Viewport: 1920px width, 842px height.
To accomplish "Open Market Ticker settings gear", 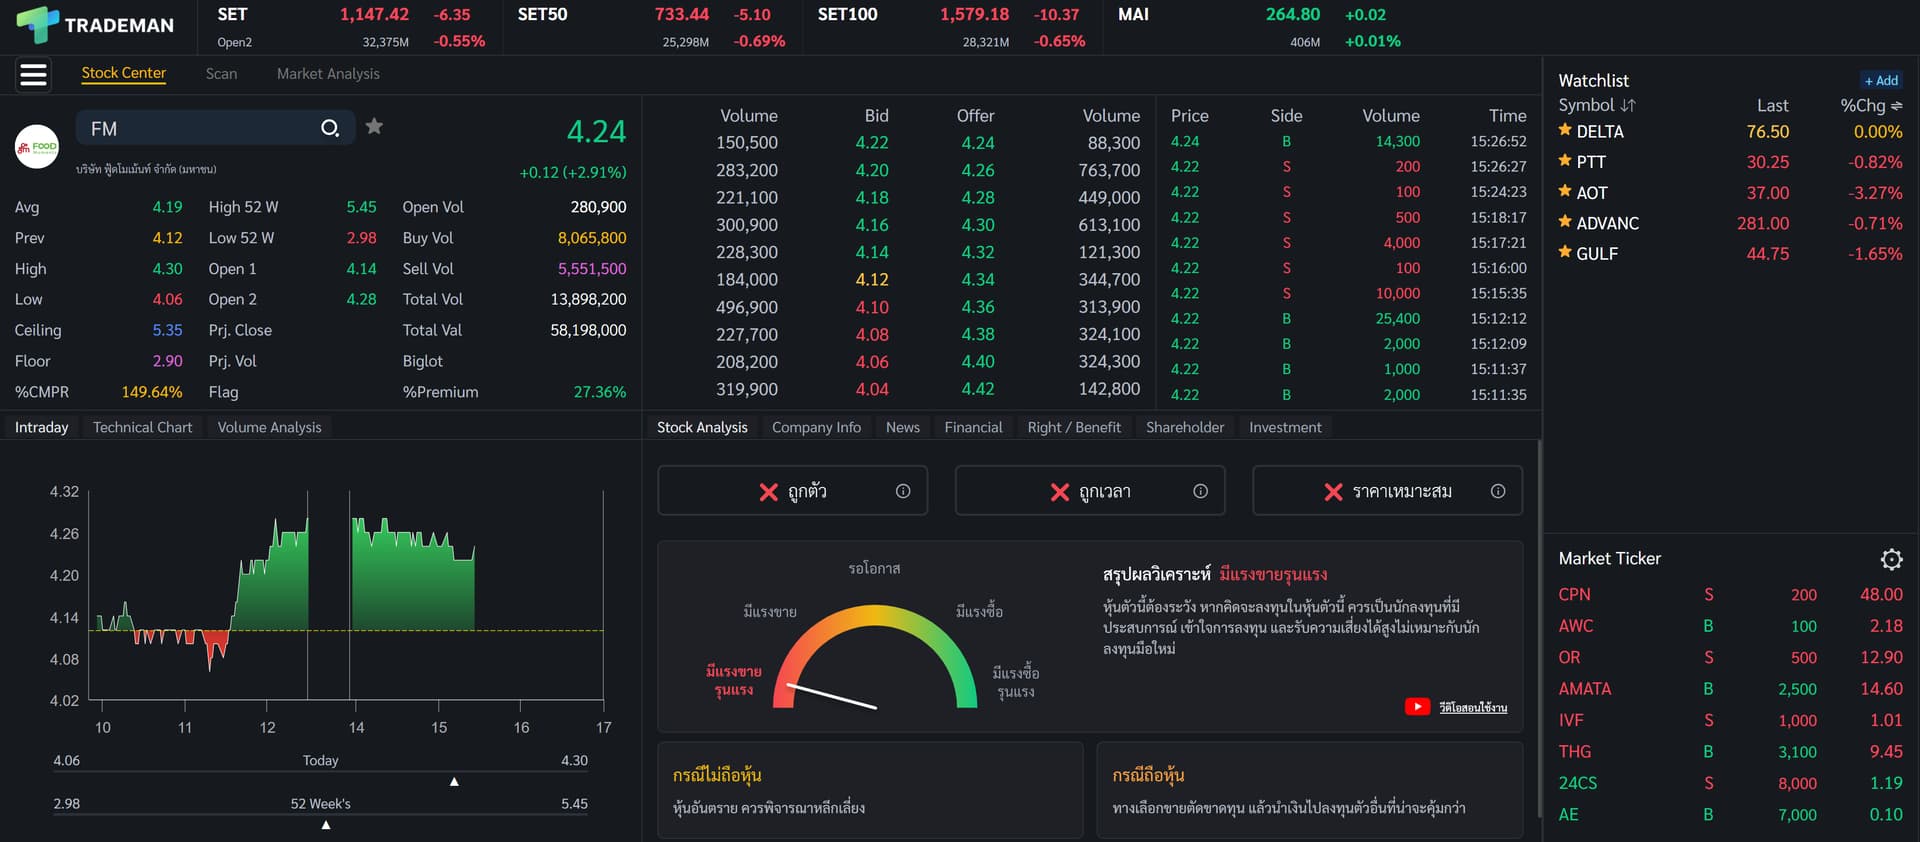I will [1891, 559].
